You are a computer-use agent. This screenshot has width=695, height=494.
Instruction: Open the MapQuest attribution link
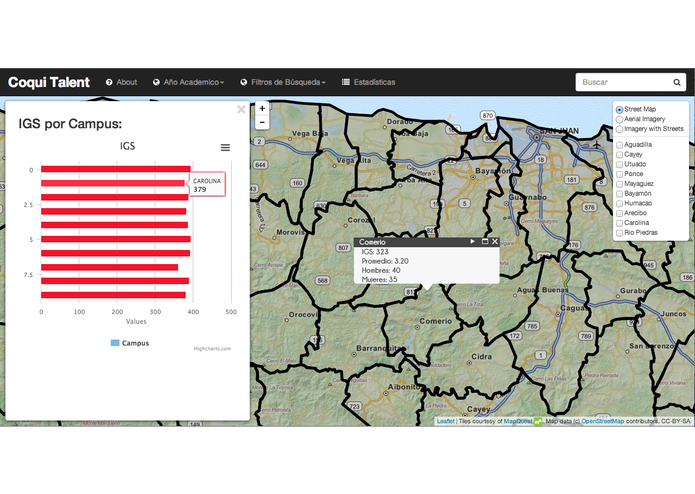click(518, 421)
